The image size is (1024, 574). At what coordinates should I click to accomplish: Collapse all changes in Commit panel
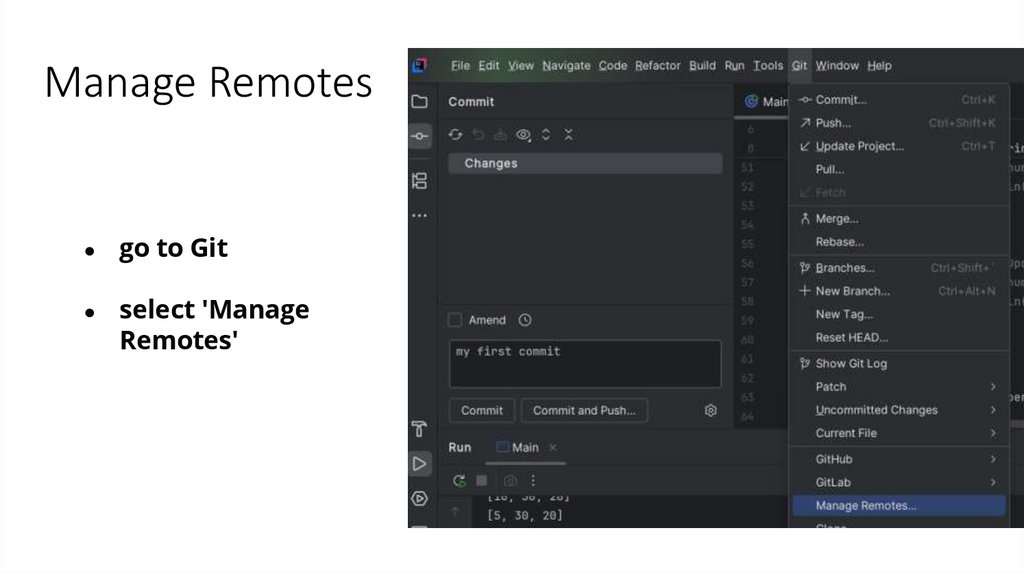click(x=568, y=135)
